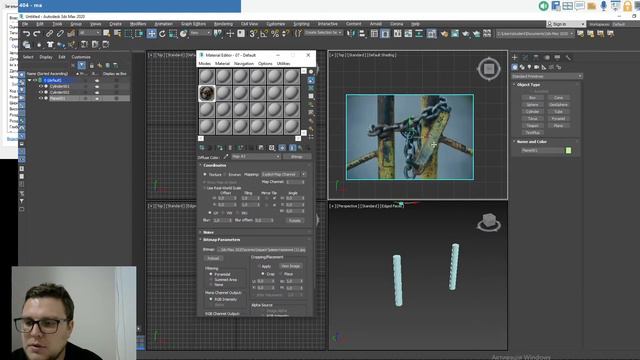Click the Bitmap type button in Material Editor
The width and height of the screenshot is (640, 360).
point(297,157)
